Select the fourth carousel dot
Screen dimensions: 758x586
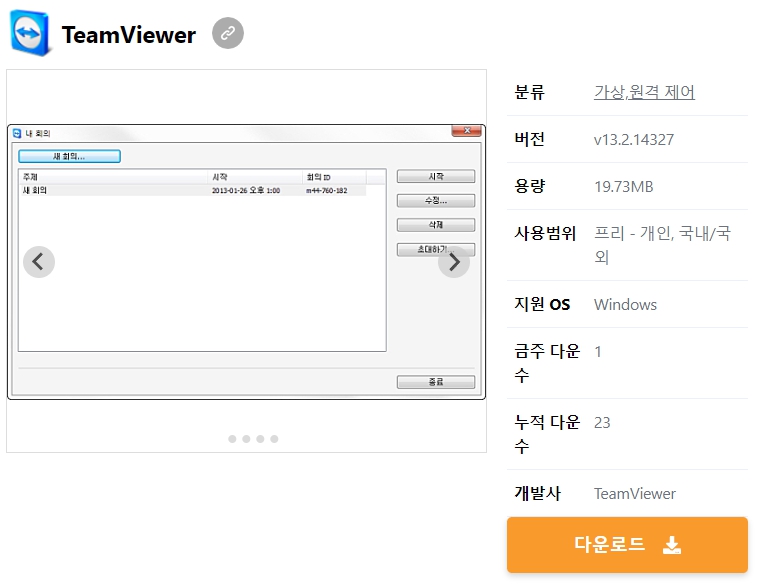coord(274,439)
